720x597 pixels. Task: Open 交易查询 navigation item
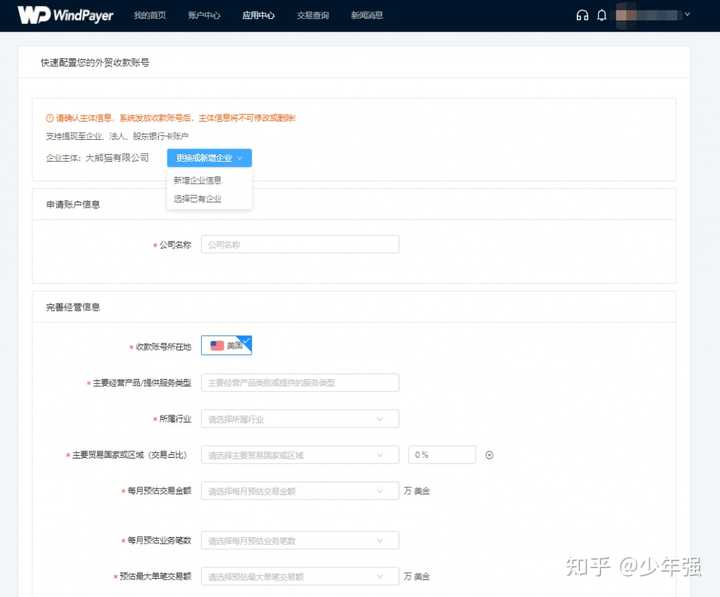(313, 15)
